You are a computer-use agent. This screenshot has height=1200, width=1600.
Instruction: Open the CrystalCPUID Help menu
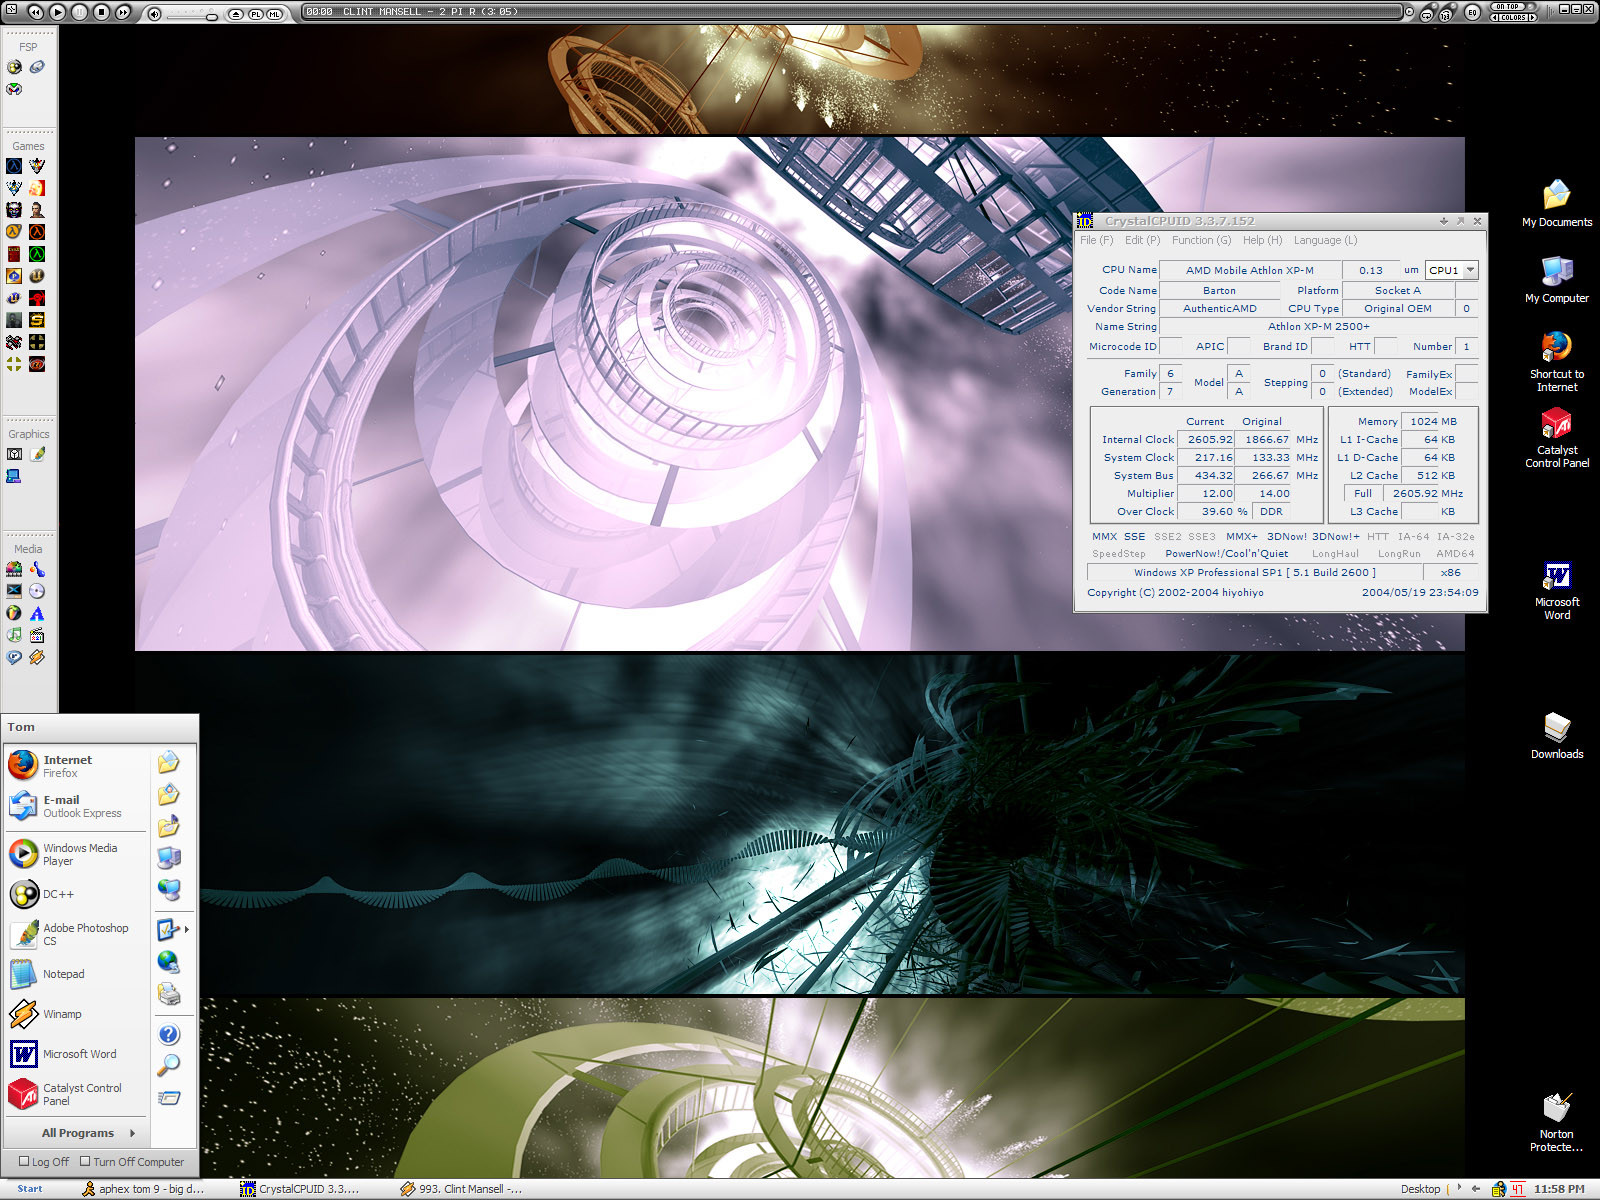coord(1262,240)
